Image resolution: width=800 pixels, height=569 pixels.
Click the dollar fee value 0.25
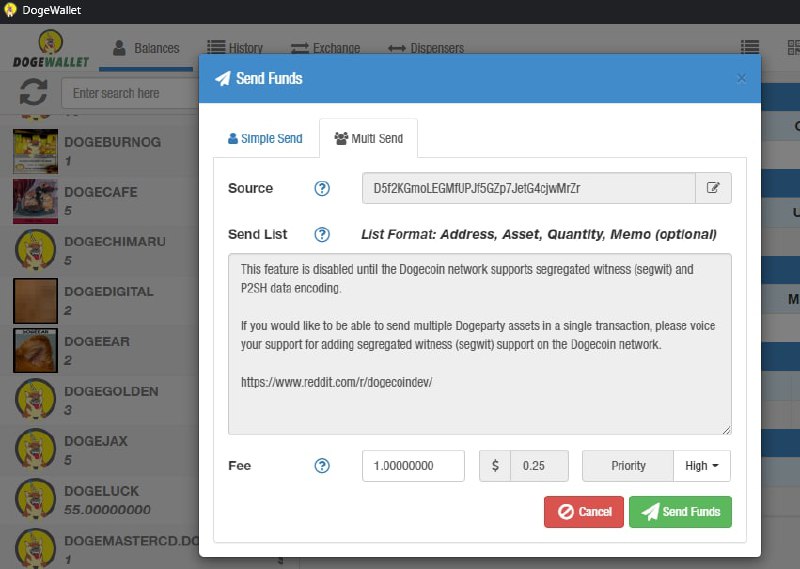click(539, 465)
